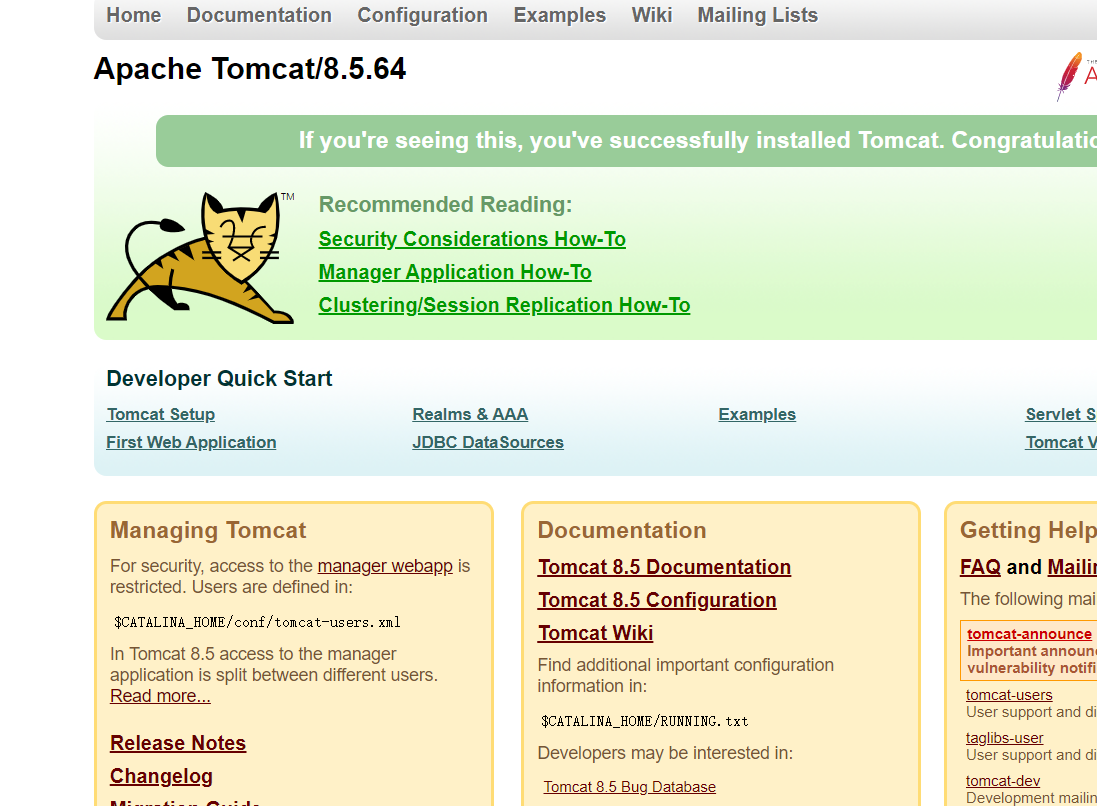Open the JDBC DataSources link
This screenshot has width=1097, height=806.
tap(488, 442)
